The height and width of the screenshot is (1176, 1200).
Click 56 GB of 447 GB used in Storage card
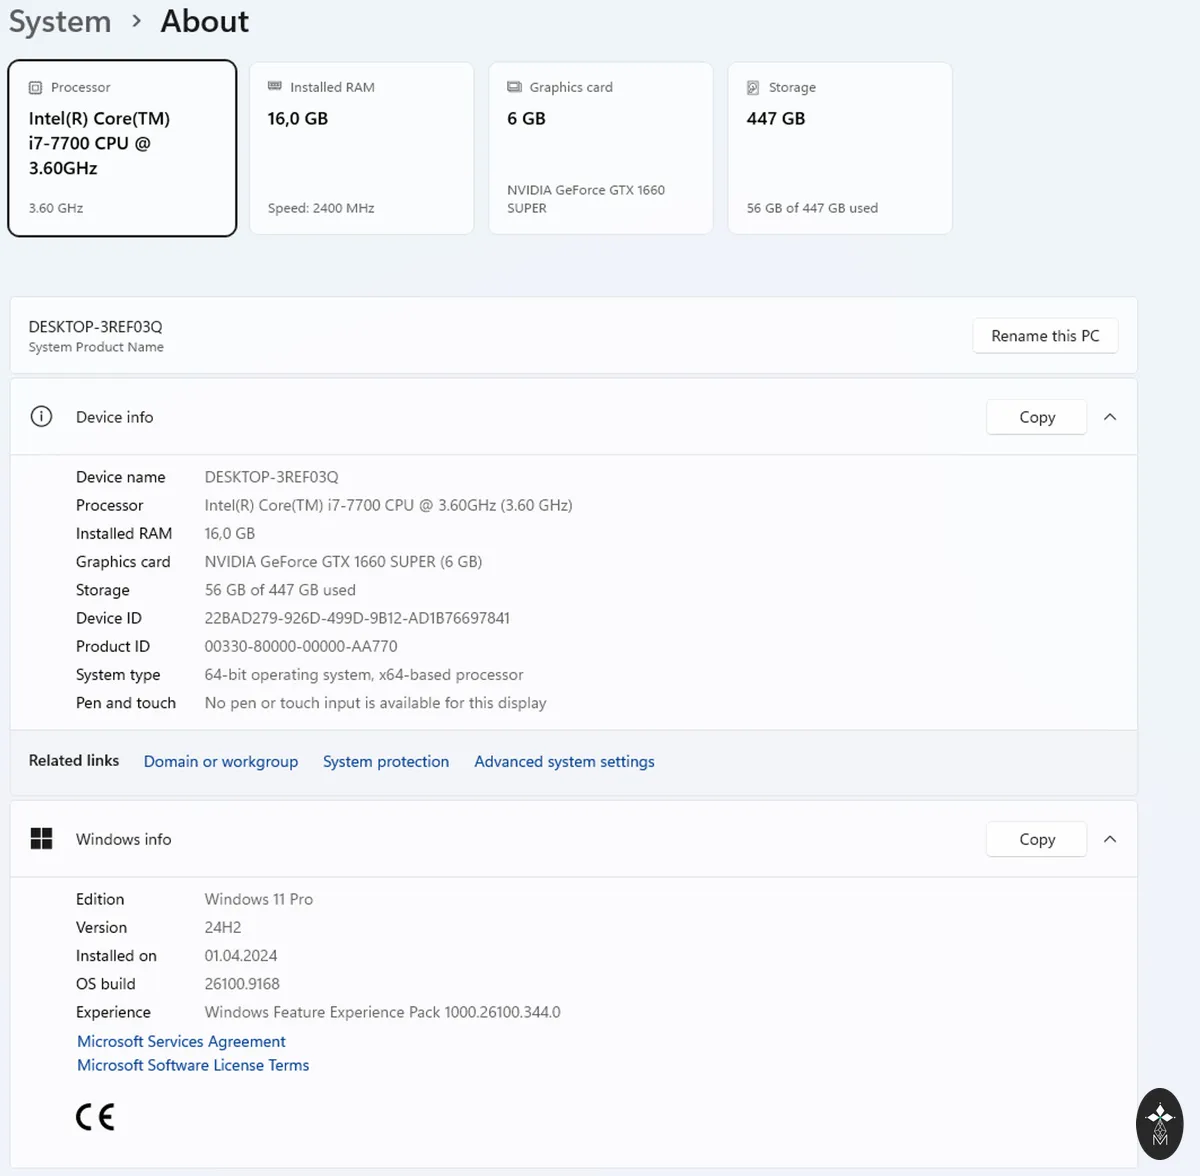(x=812, y=208)
